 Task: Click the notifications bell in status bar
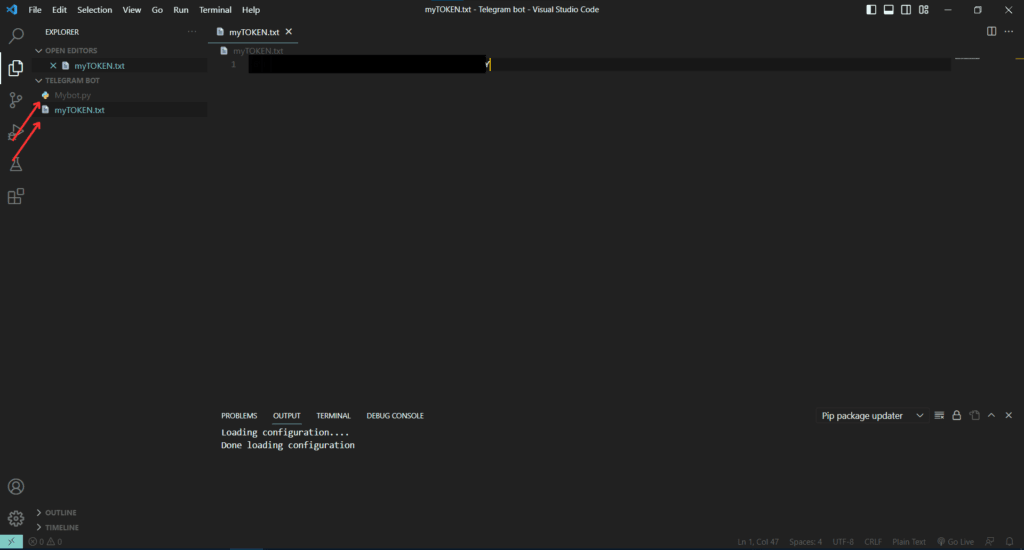[1009, 541]
